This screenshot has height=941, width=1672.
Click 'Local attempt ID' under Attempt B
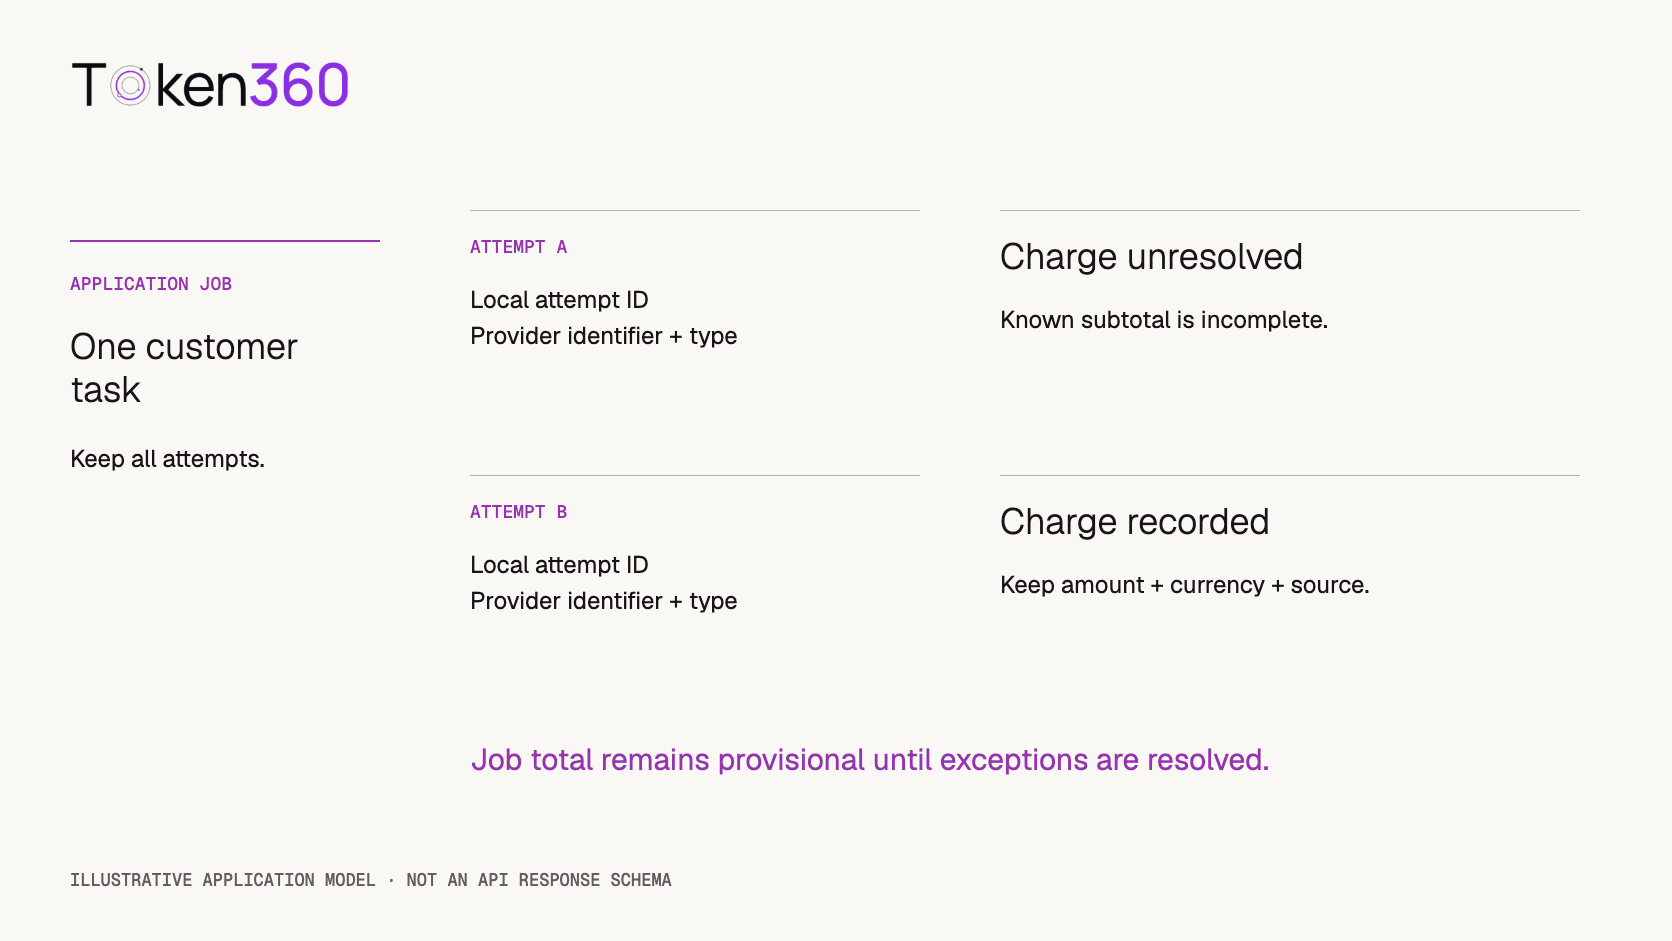pos(559,565)
